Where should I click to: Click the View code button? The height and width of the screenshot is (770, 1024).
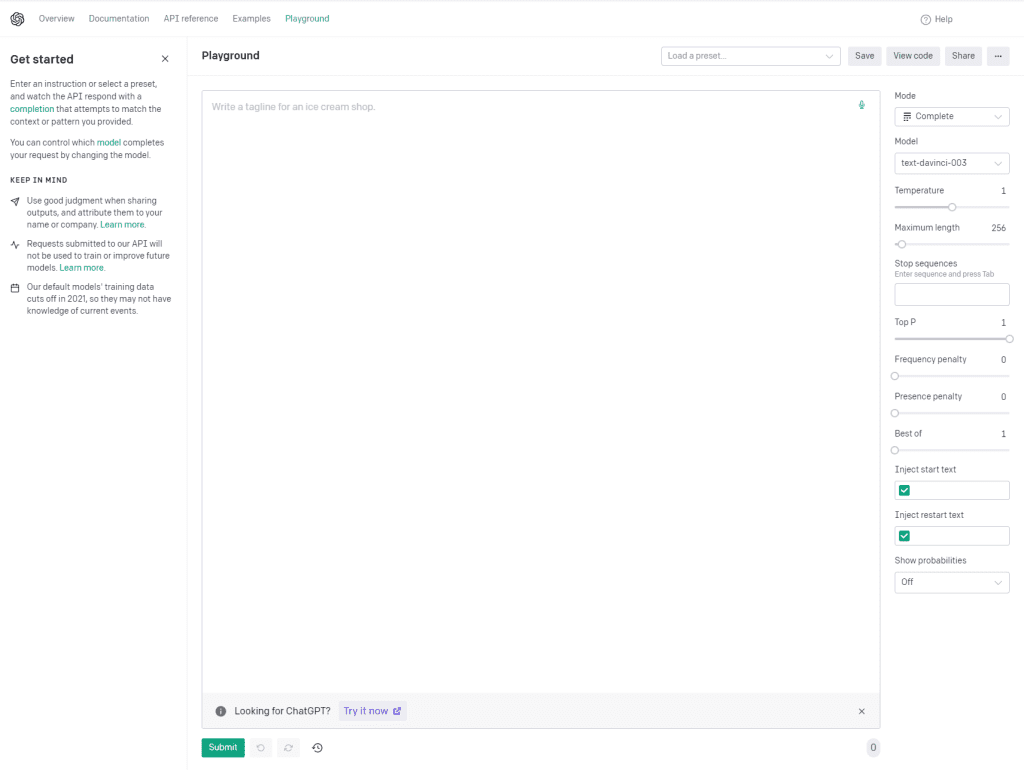click(x=912, y=56)
